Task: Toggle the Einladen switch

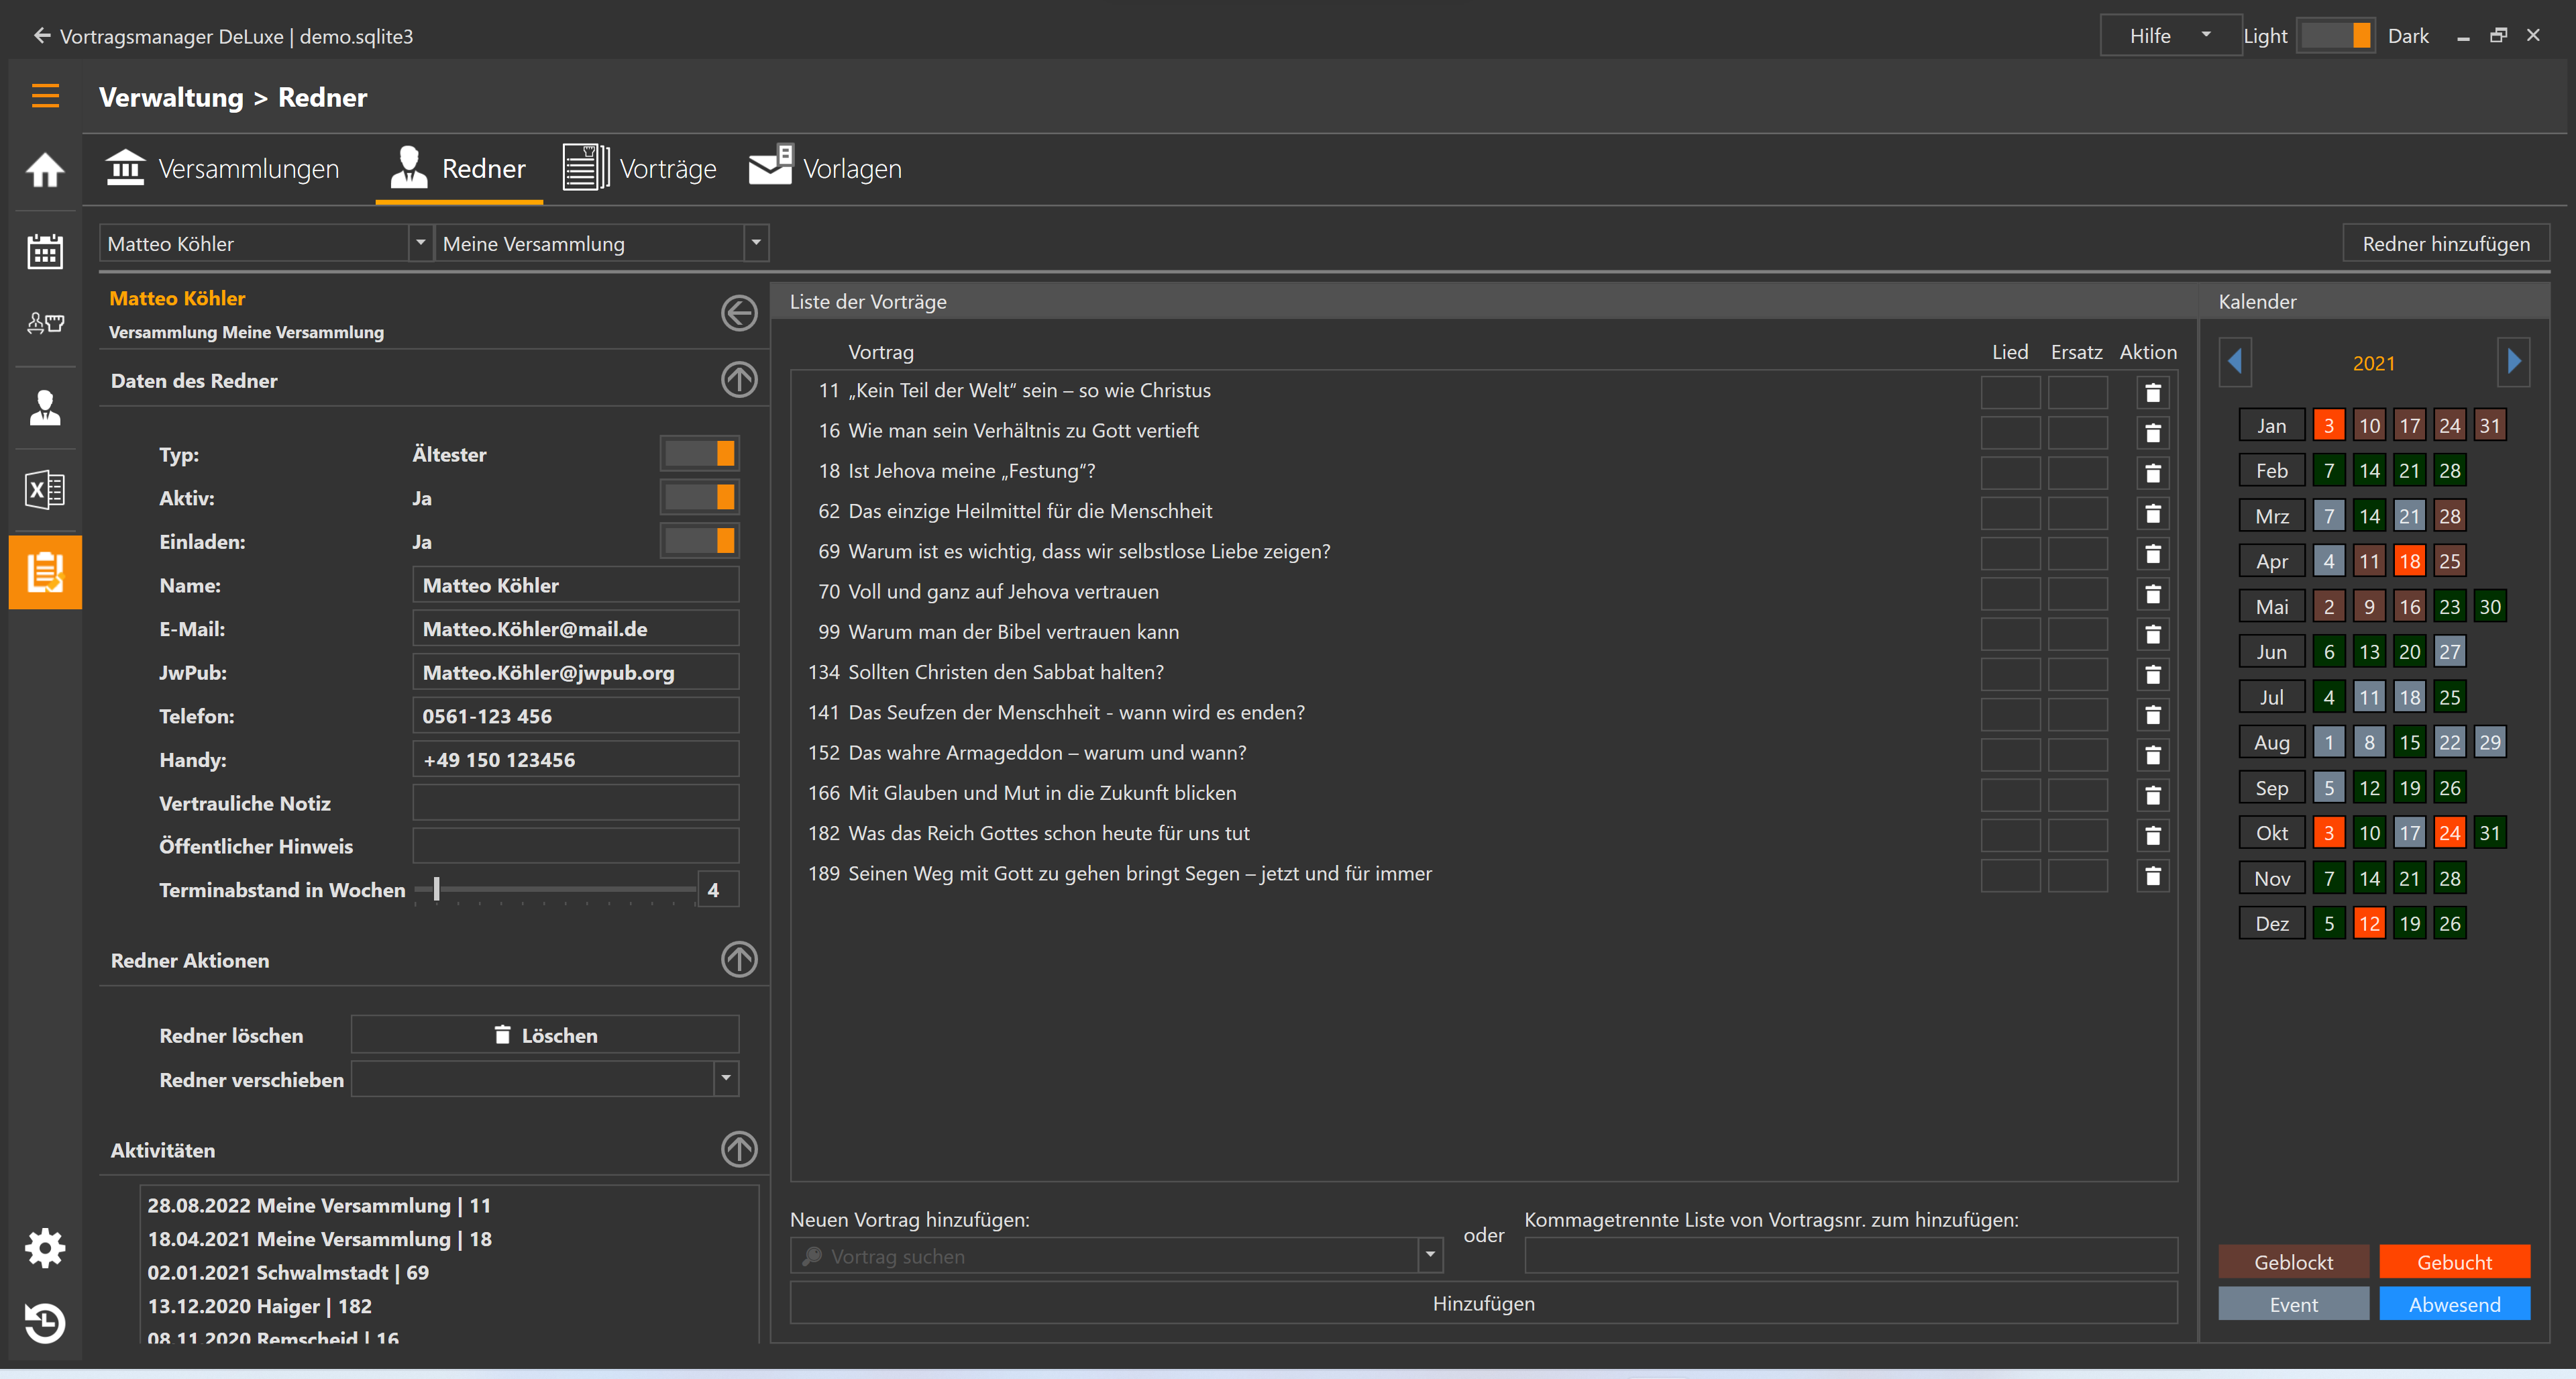Action: pyautogui.click(x=700, y=541)
